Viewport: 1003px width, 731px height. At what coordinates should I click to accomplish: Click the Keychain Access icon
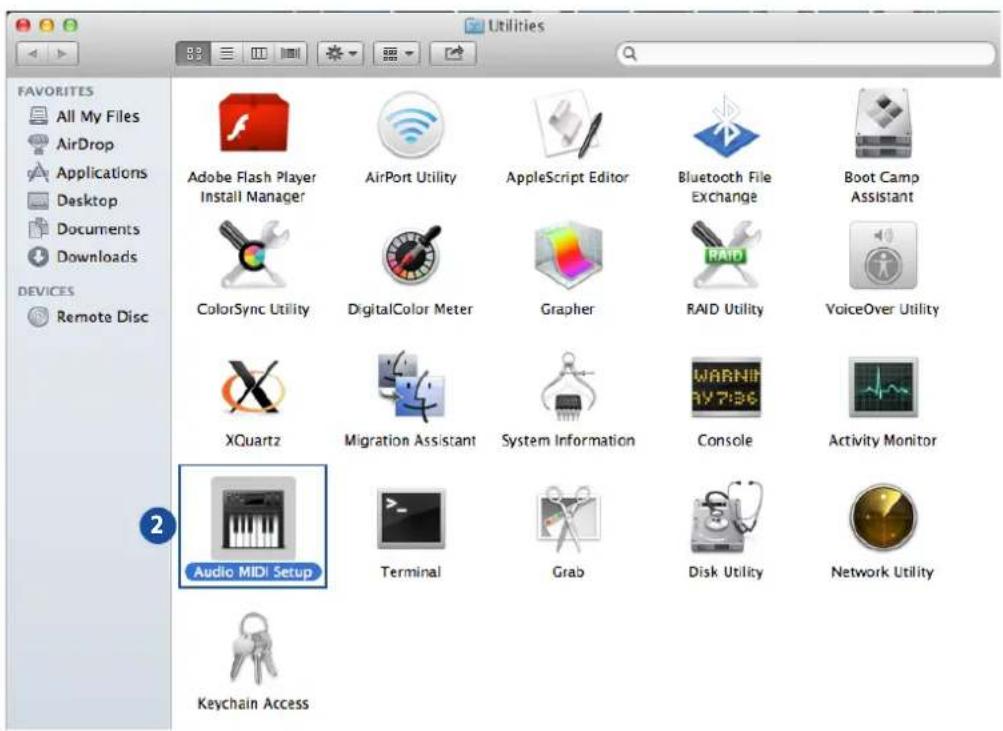[x=253, y=650]
